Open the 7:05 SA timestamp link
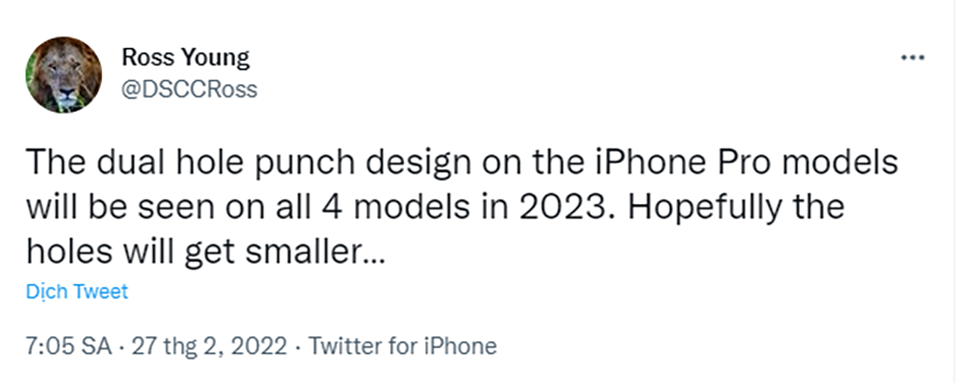Image resolution: width=960 pixels, height=383 pixels. pyautogui.click(x=69, y=347)
